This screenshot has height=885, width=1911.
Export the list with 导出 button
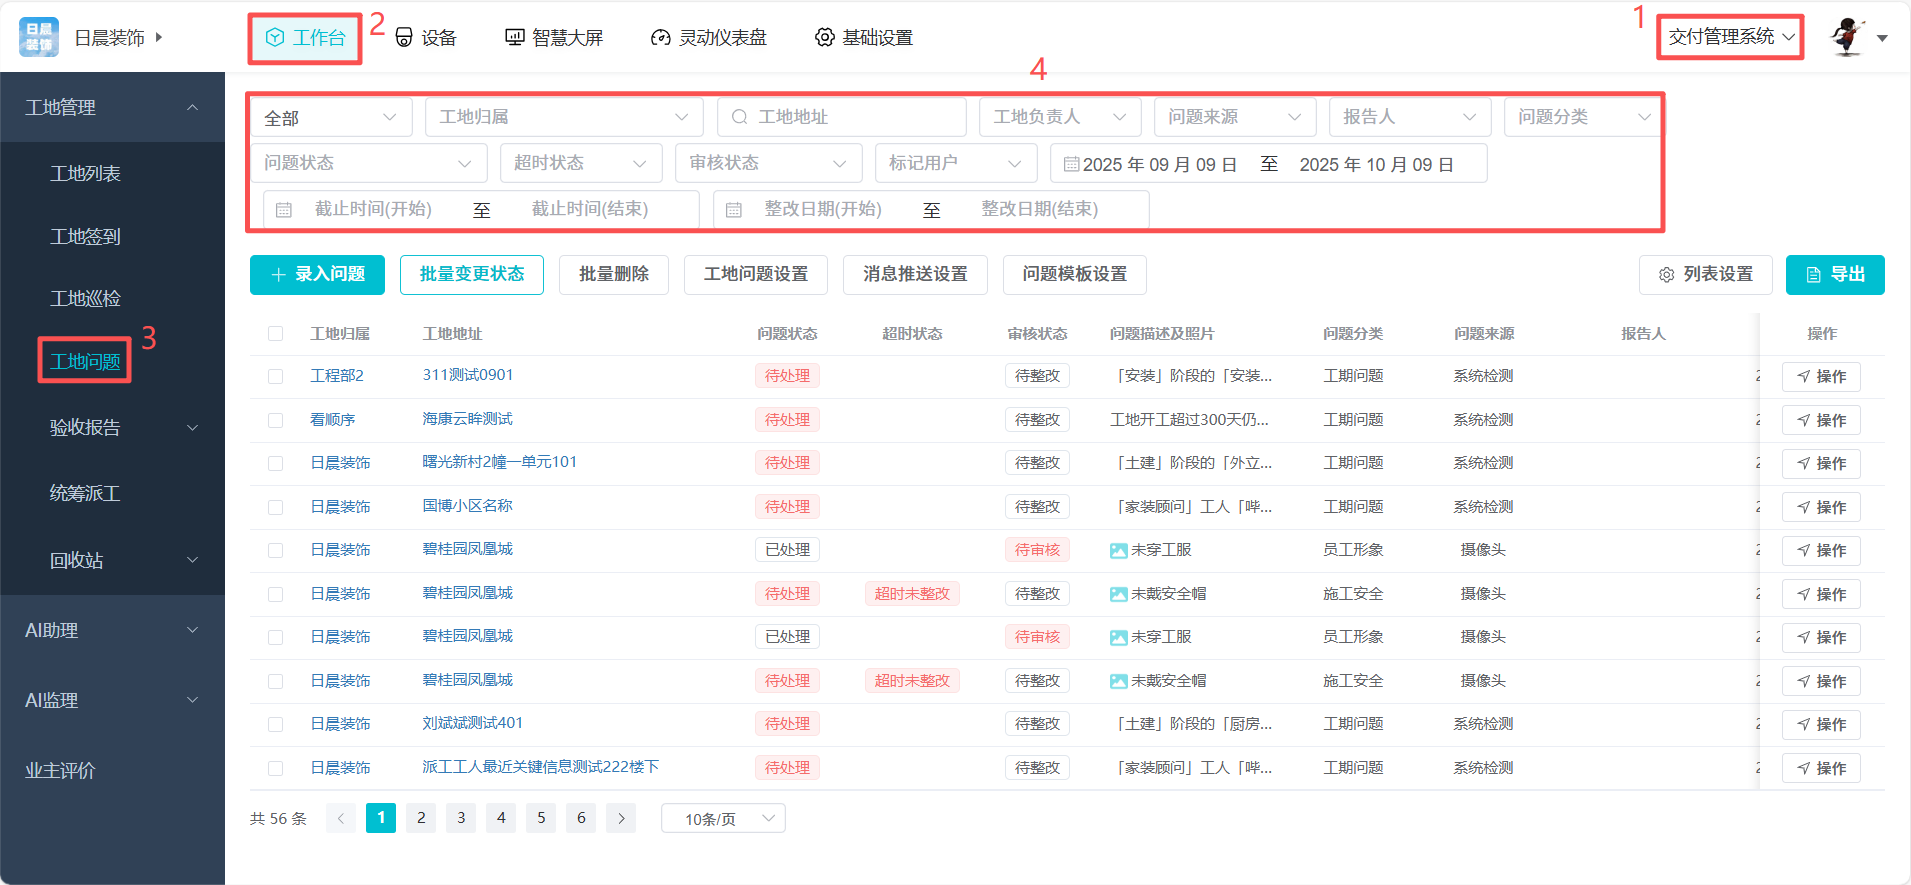tap(1834, 275)
